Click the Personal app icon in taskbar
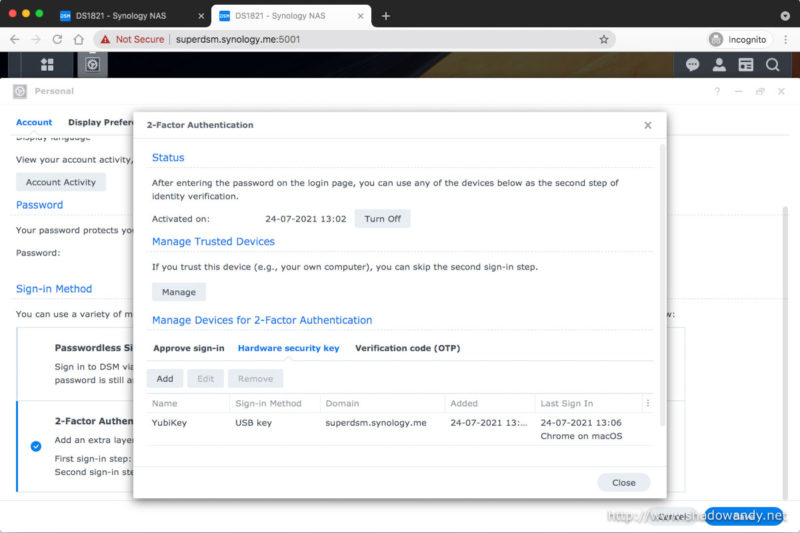Screen dimensions: 800x533 (x=91, y=64)
